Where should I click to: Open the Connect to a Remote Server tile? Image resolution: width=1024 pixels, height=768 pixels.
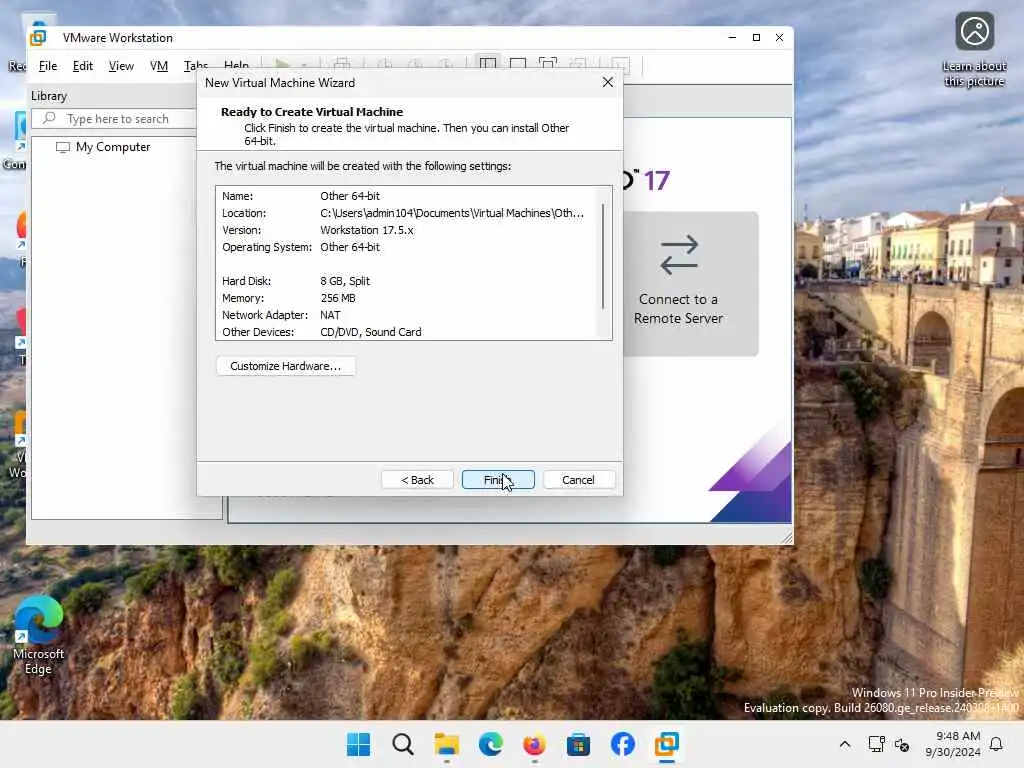point(691,283)
